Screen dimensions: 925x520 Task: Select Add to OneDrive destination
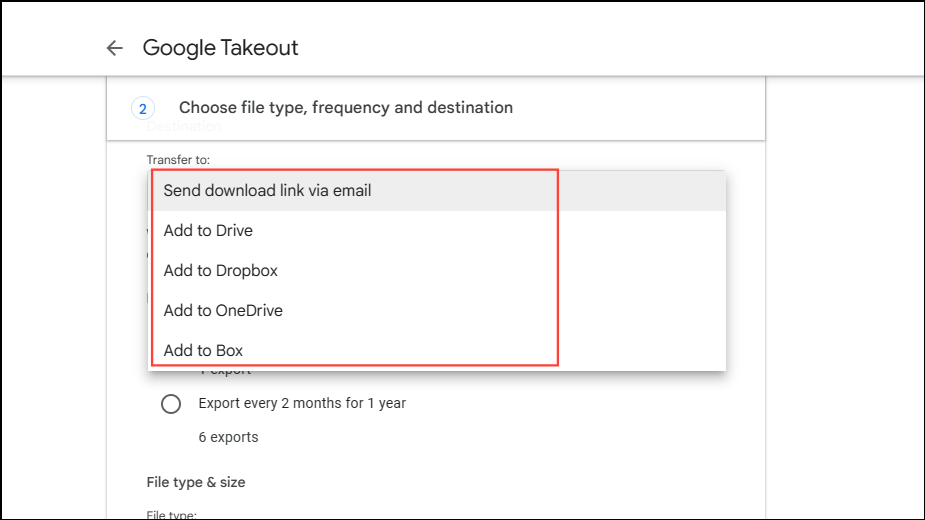click(x=437, y=310)
